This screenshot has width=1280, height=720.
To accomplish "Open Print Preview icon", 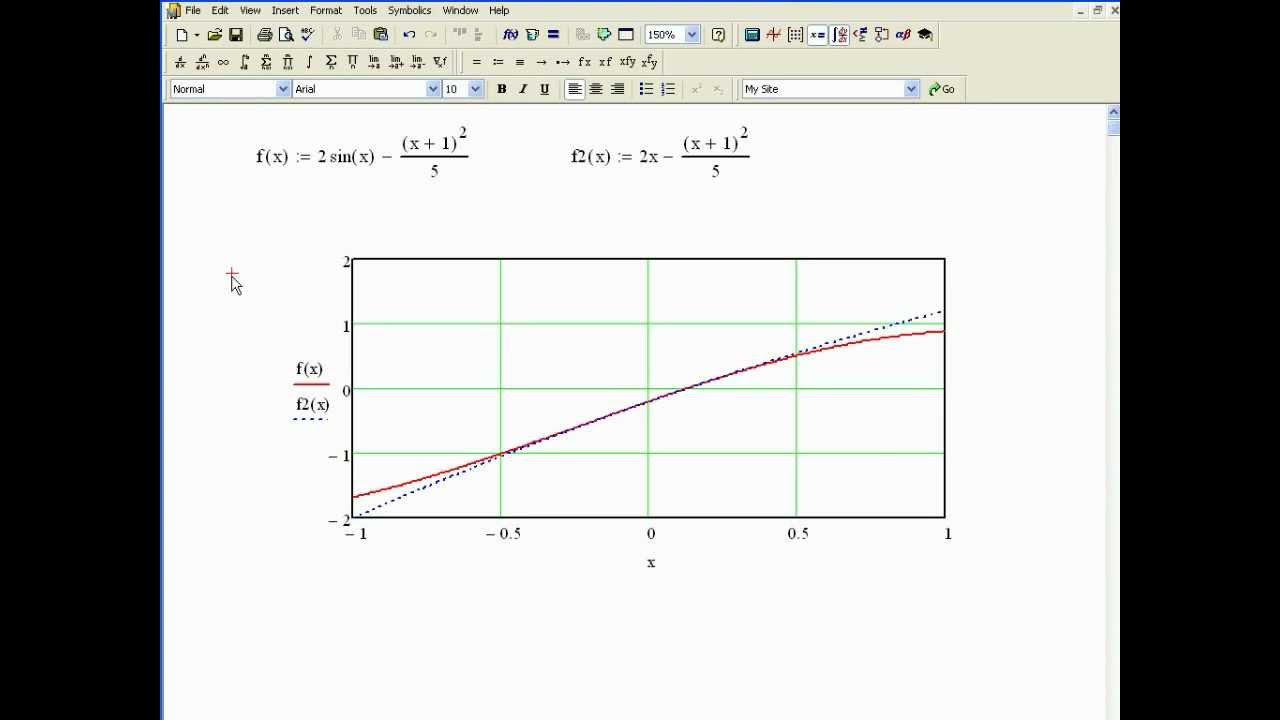I will pyautogui.click(x=286, y=35).
